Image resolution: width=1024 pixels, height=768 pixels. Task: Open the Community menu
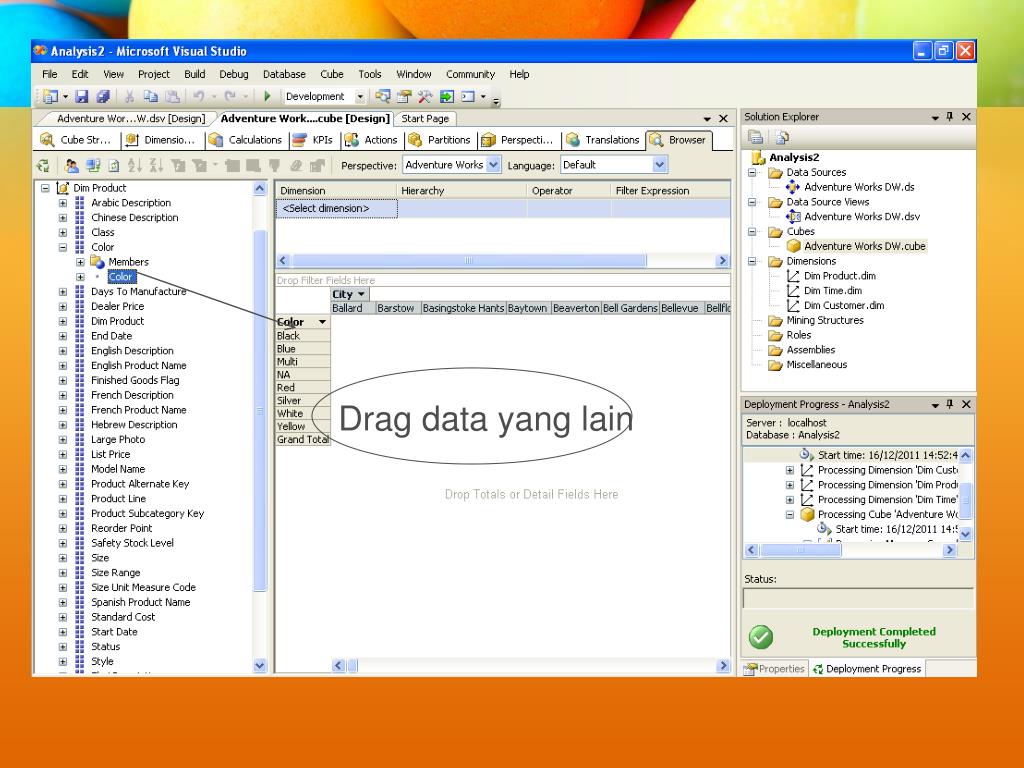(470, 74)
